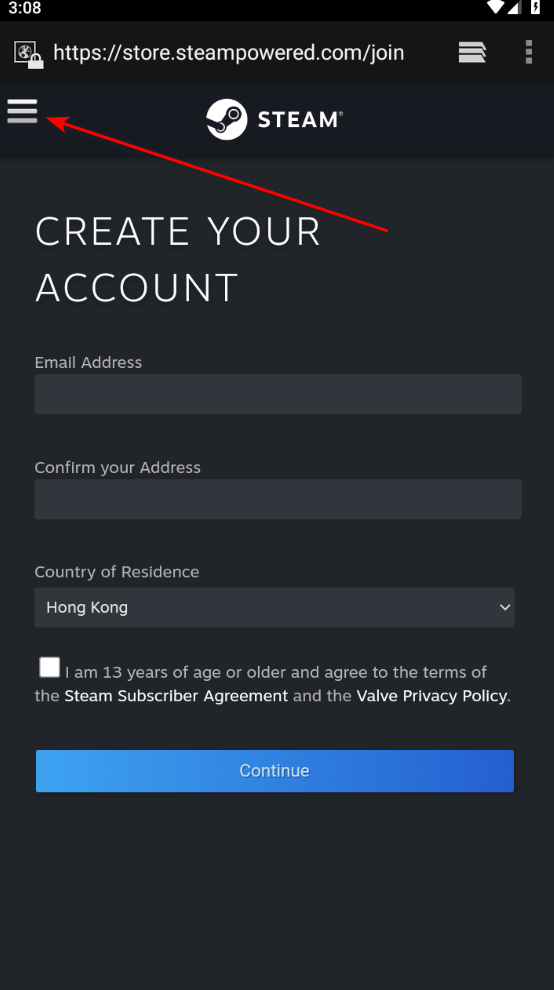
Task: Open the Valve Privacy Policy link
Action: [x=431, y=696]
